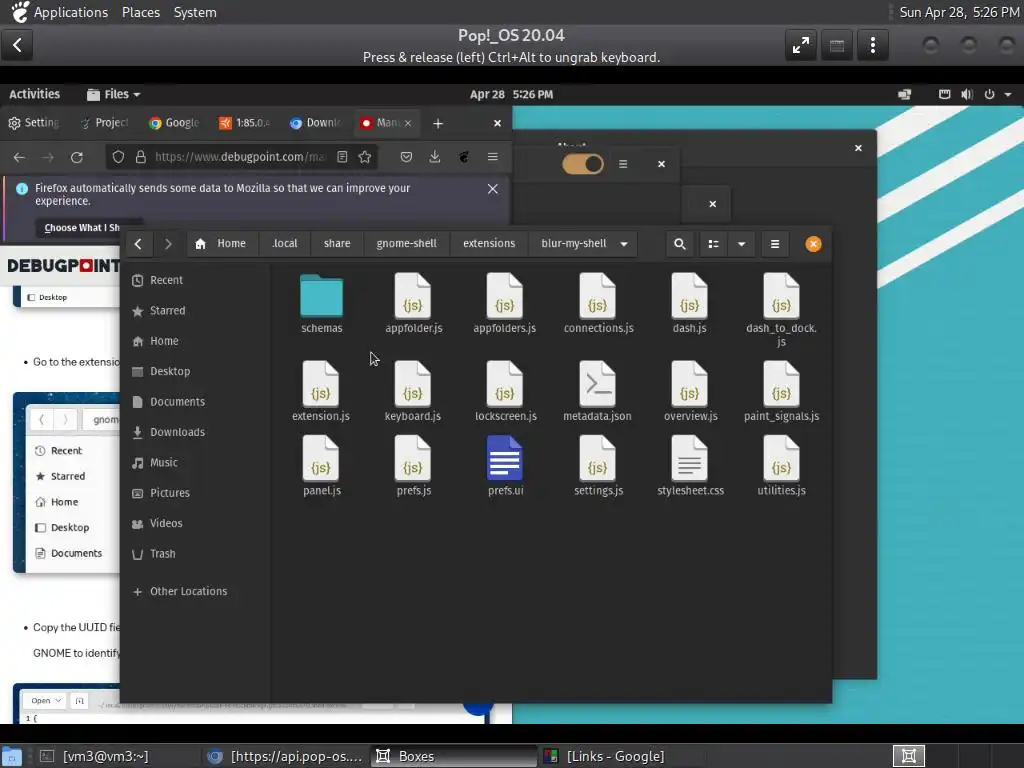Open Firefox application menu
The height and width of the screenshot is (768, 1024).
coord(492,157)
